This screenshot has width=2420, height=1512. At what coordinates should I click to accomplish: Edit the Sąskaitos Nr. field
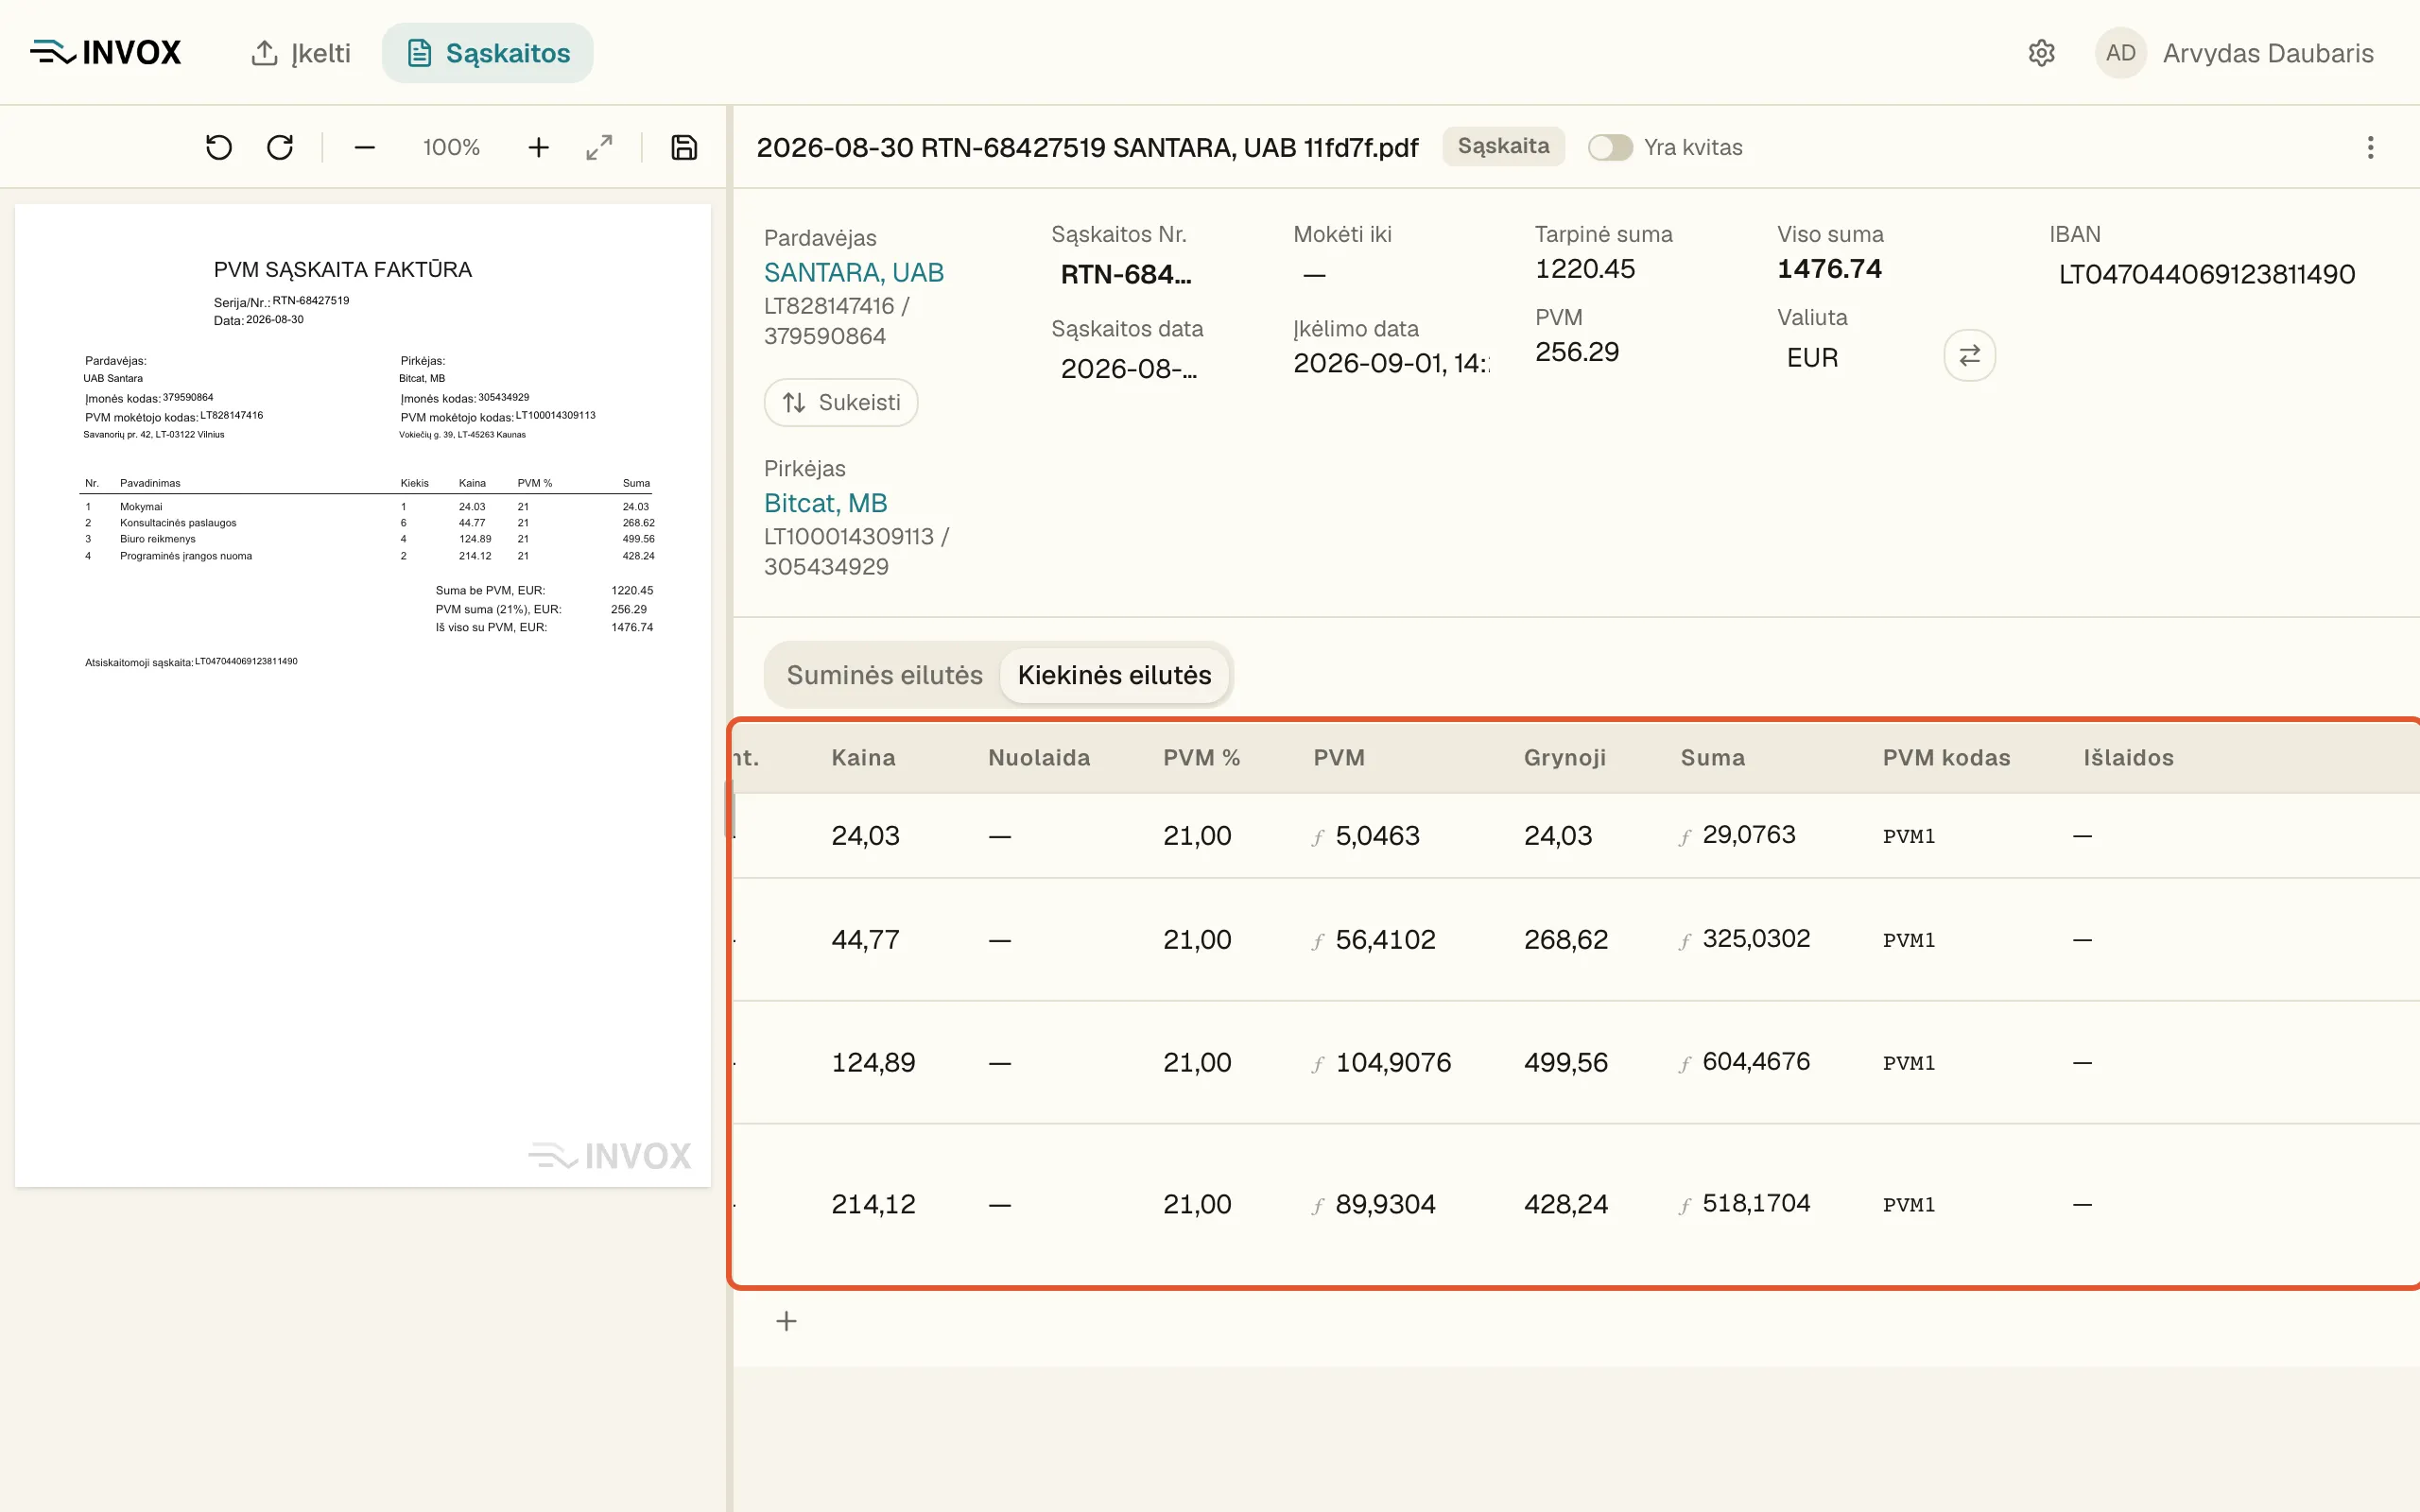coord(1126,274)
